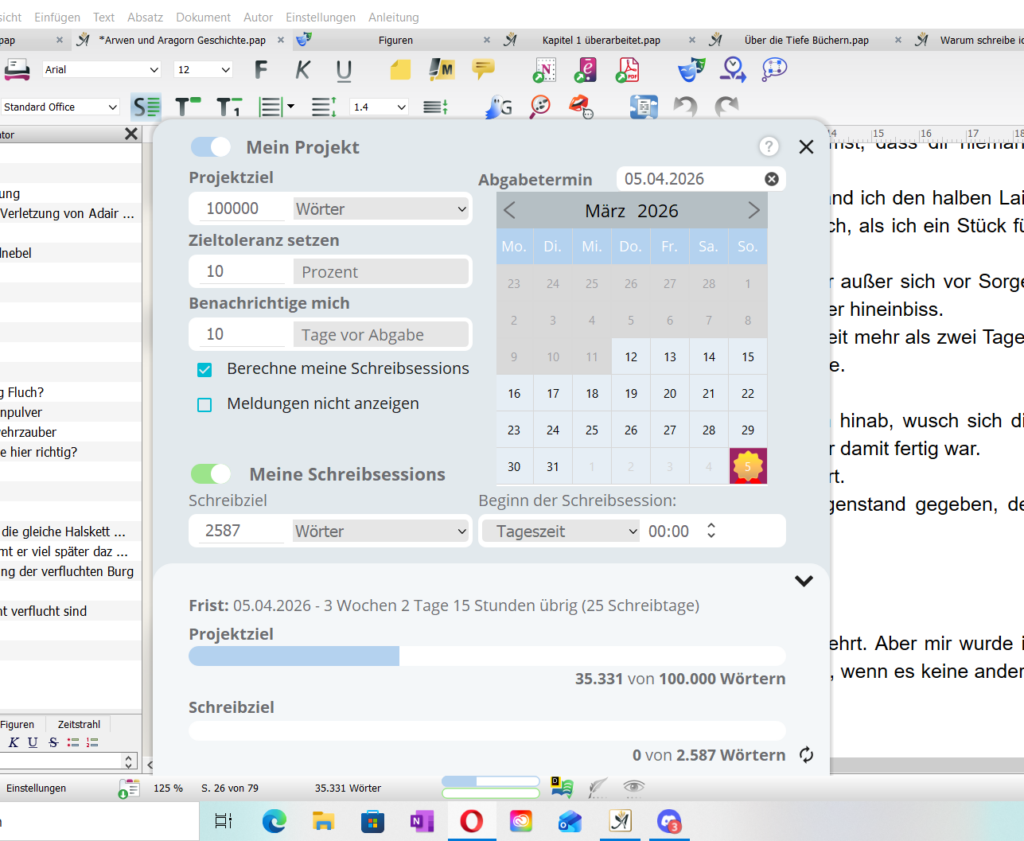
Task: Switch to Kapitel 1 überarbeitet.pap tab
Action: 600,40
